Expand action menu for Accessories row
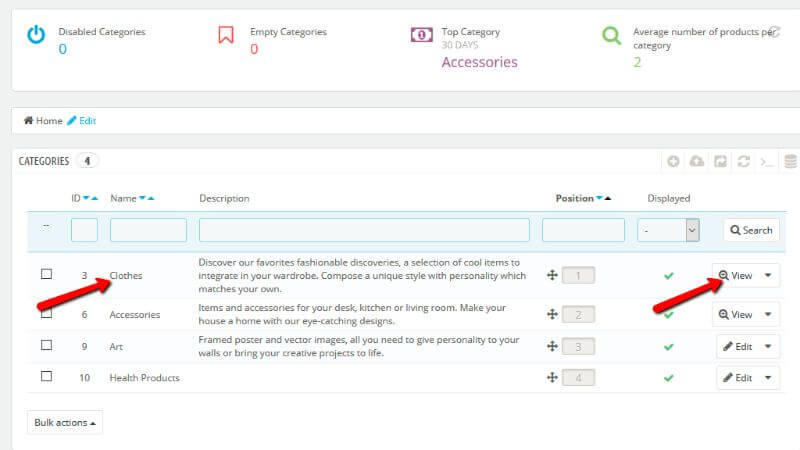The image size is (800, 450). tap(768, 314)
